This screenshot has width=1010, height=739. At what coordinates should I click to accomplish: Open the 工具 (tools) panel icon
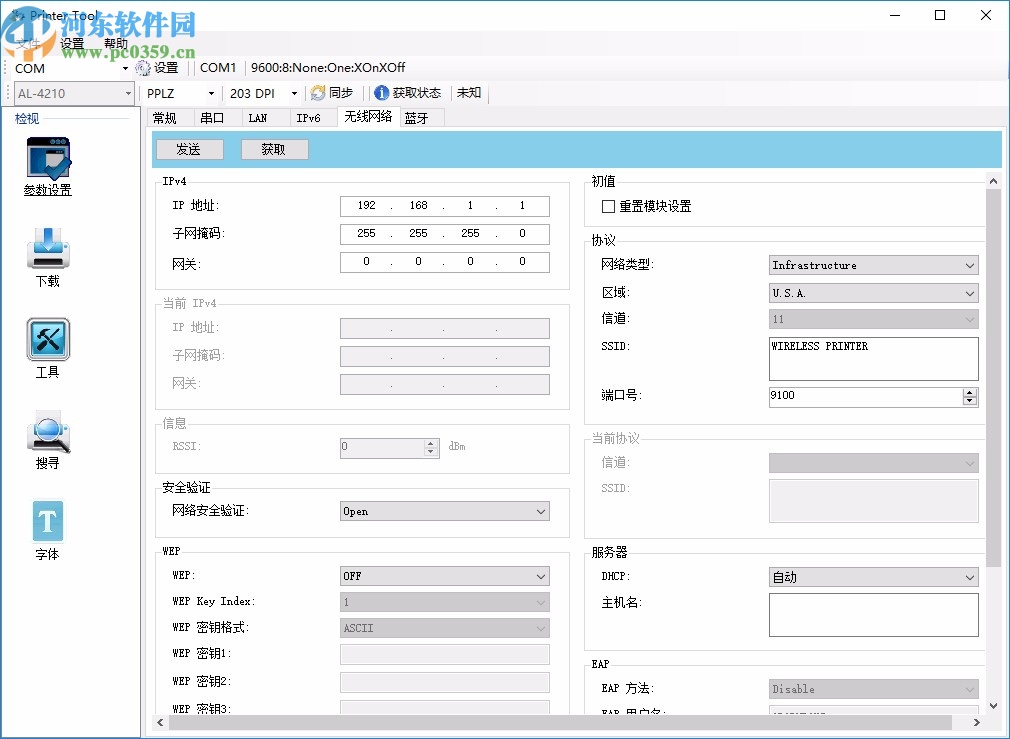[x=46, y=340]
